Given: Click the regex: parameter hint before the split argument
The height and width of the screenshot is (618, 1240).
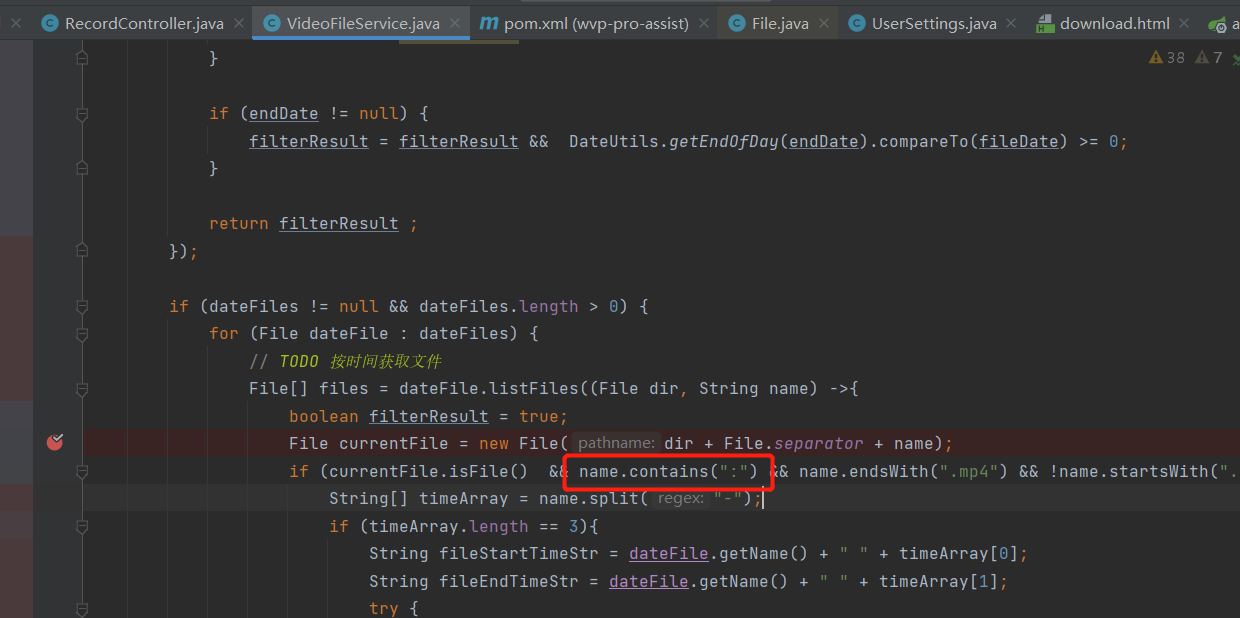Looking at the screenshot, I should [681, 498].
